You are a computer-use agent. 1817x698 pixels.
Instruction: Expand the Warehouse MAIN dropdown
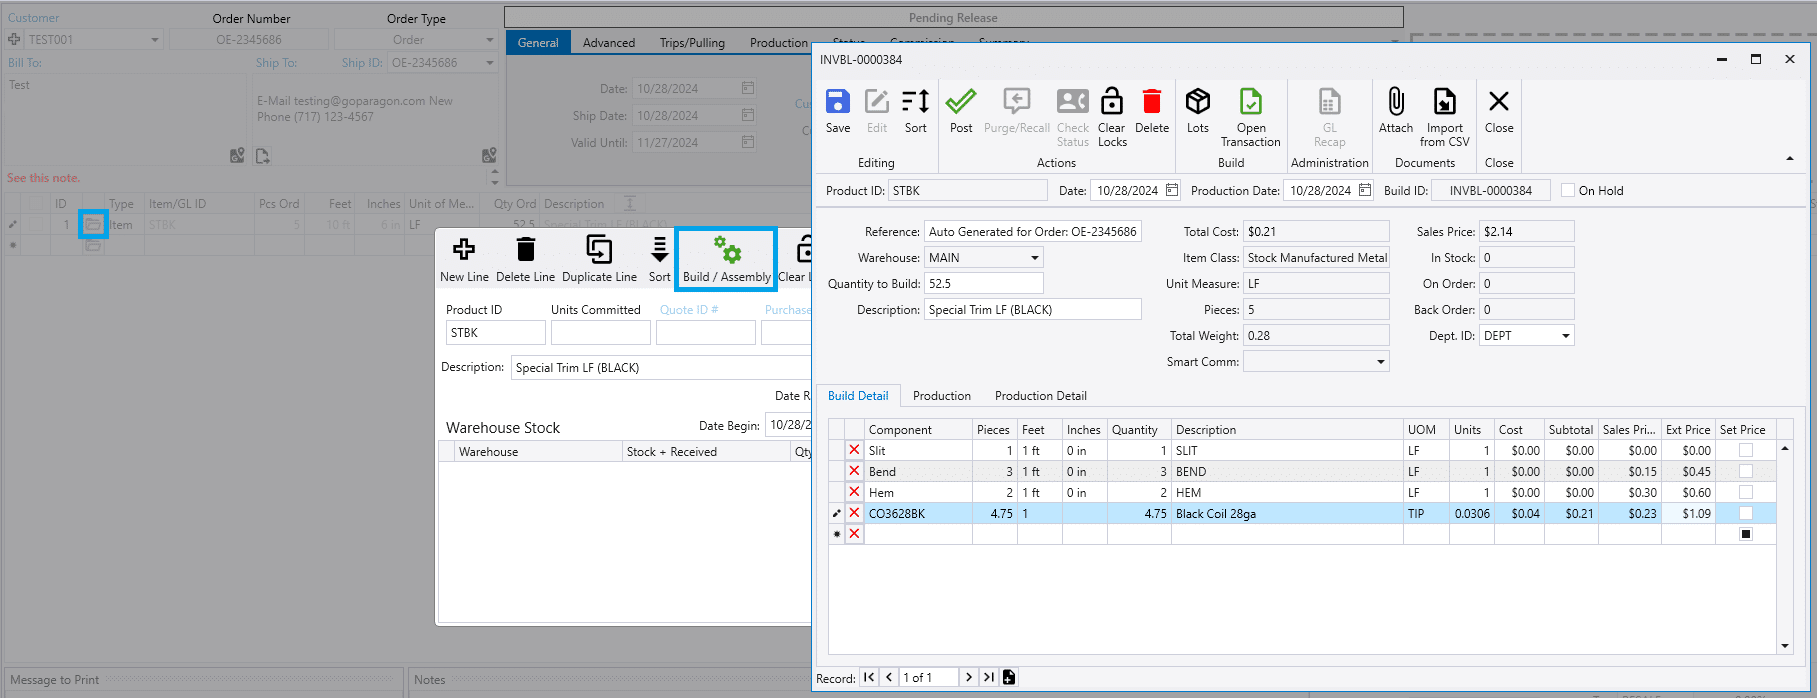point(1035,258)
